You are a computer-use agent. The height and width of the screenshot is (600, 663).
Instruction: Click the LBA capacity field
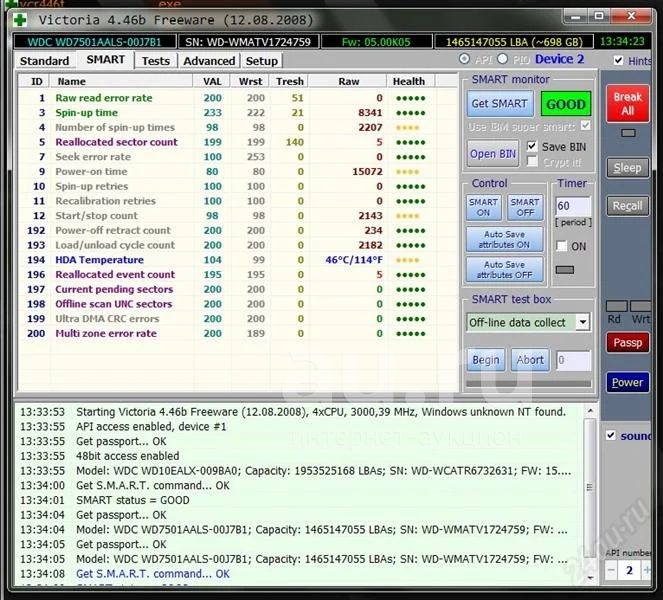514,42
